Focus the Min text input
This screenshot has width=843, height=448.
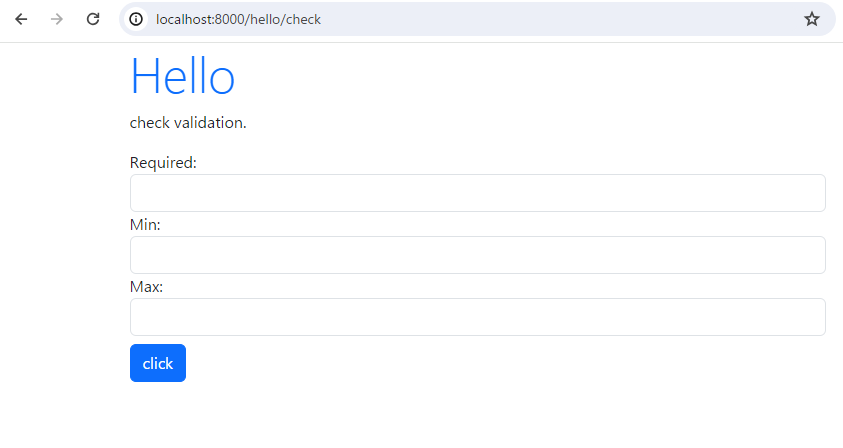tap(477, 255)
